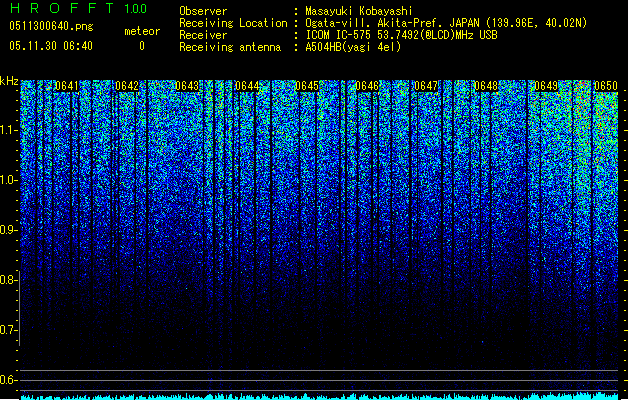Click the 'Observer' field label
629x400 pixels.
coord(203,11)
